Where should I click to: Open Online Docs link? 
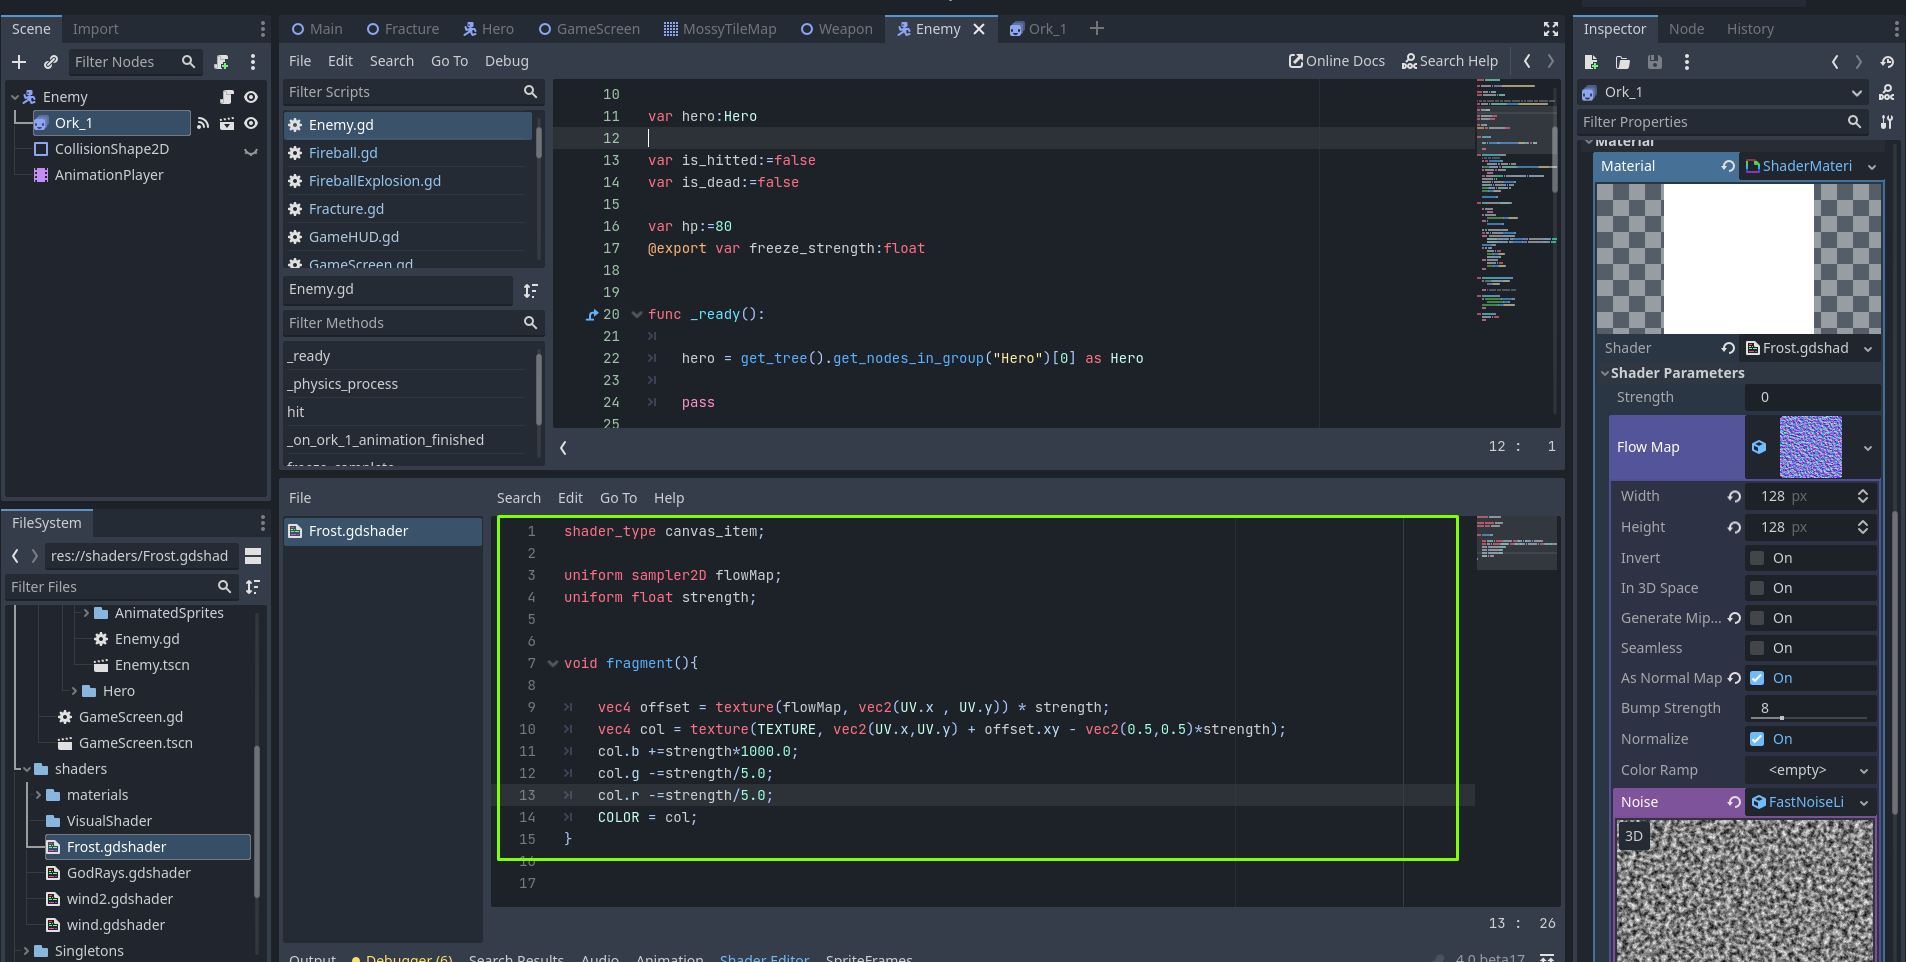pyautogui.click(x=1337, y=61)
